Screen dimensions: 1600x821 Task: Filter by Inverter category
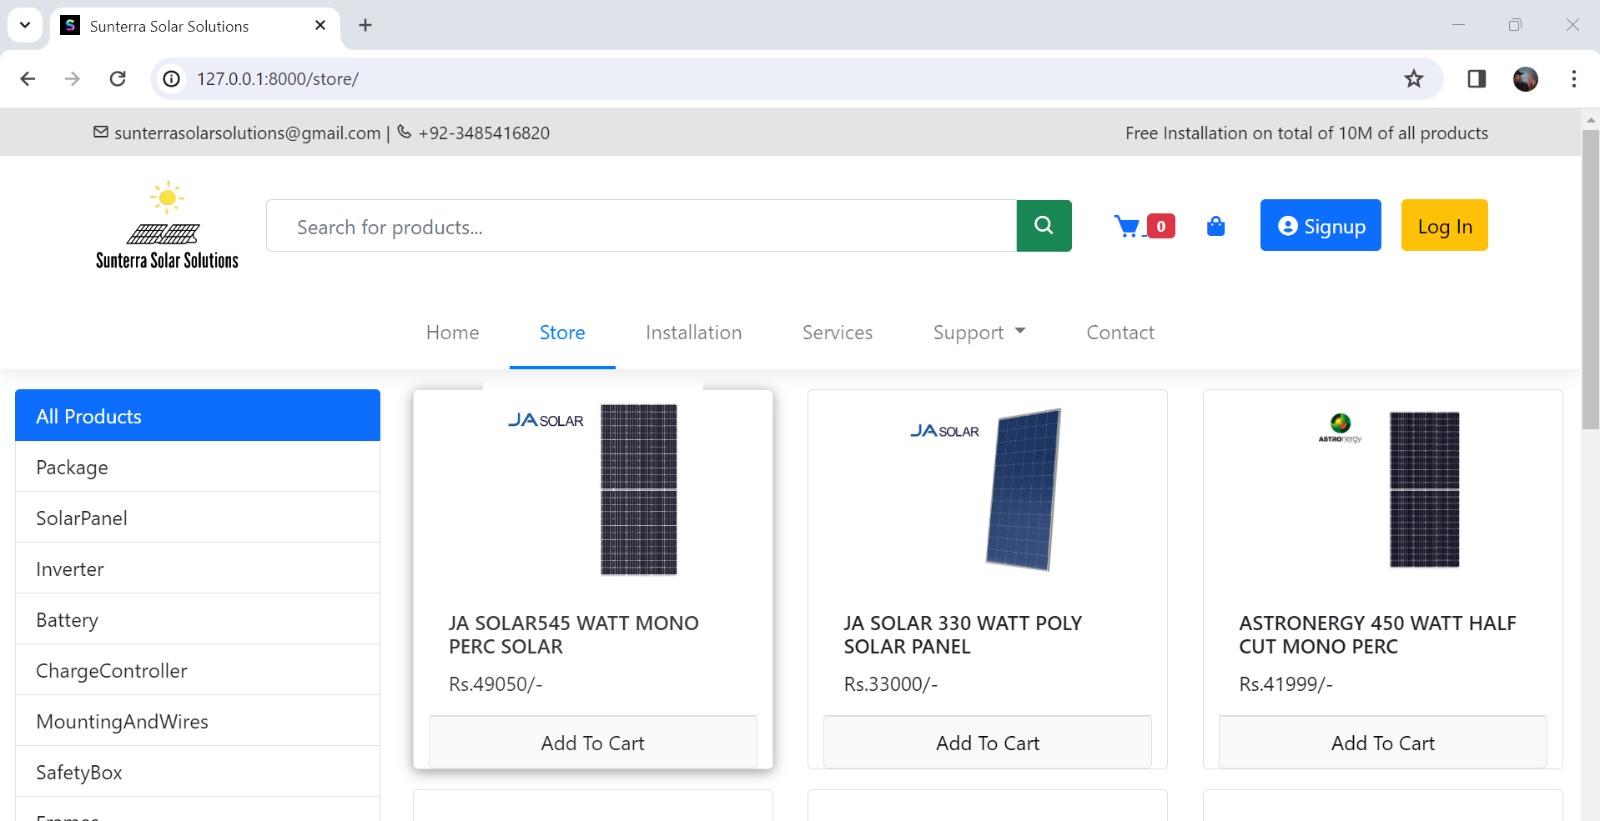click(198, 568)
